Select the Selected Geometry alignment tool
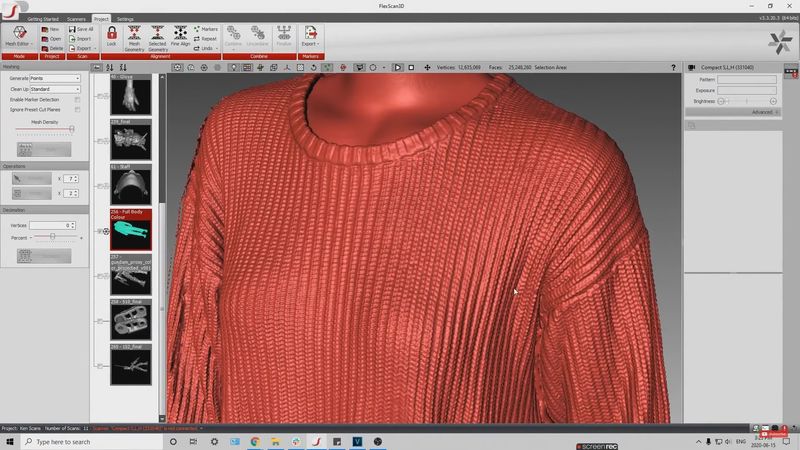This screenshot has height=450, width=800. pos(157,37)
